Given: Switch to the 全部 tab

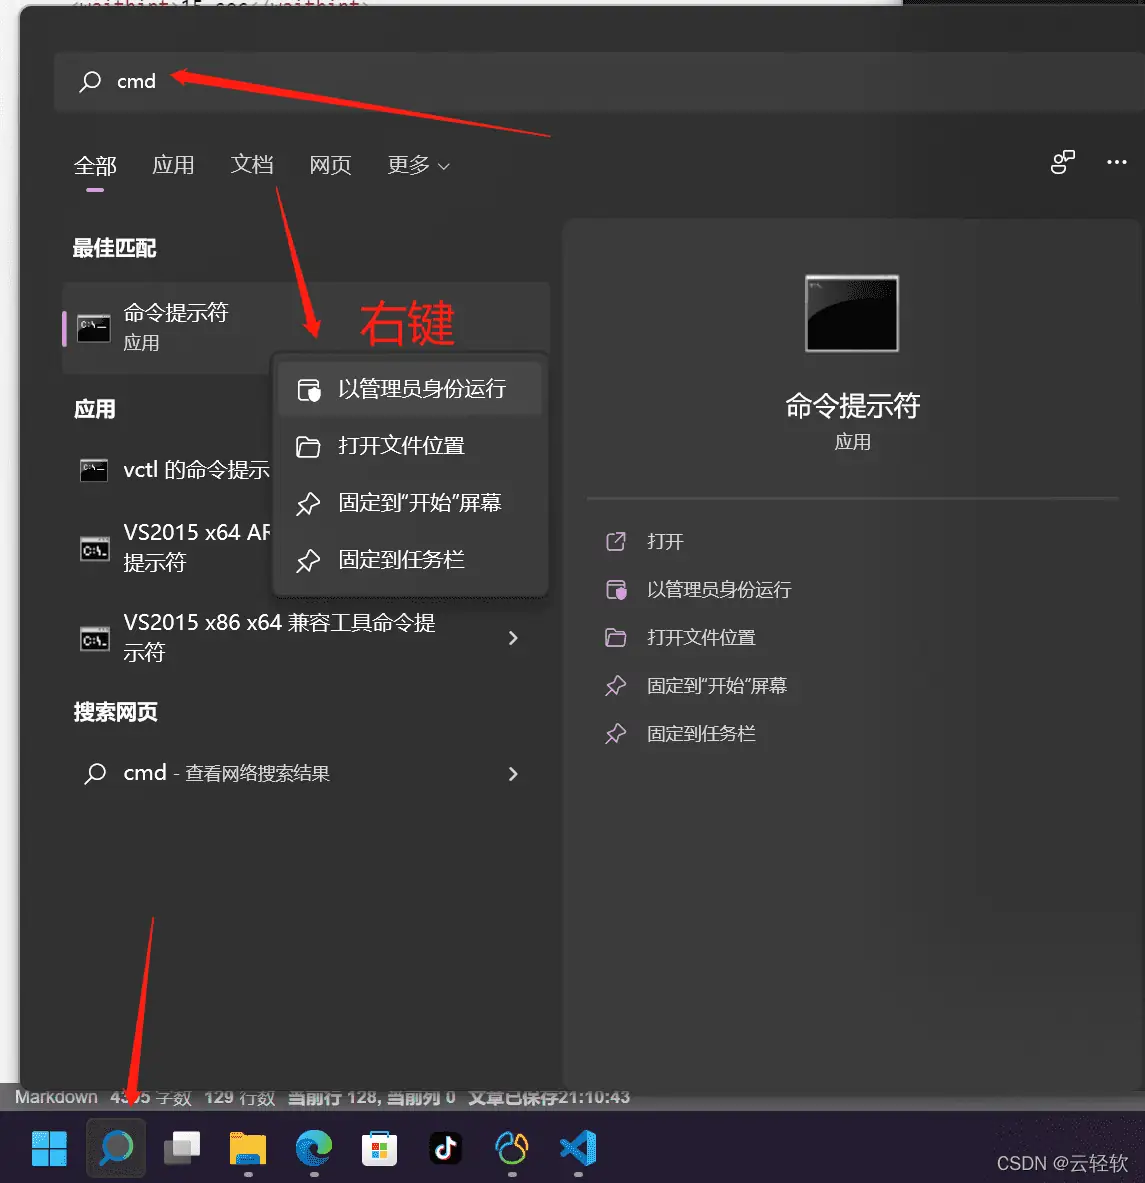Looking at the screenshot, I should click(x=95, y=165).
